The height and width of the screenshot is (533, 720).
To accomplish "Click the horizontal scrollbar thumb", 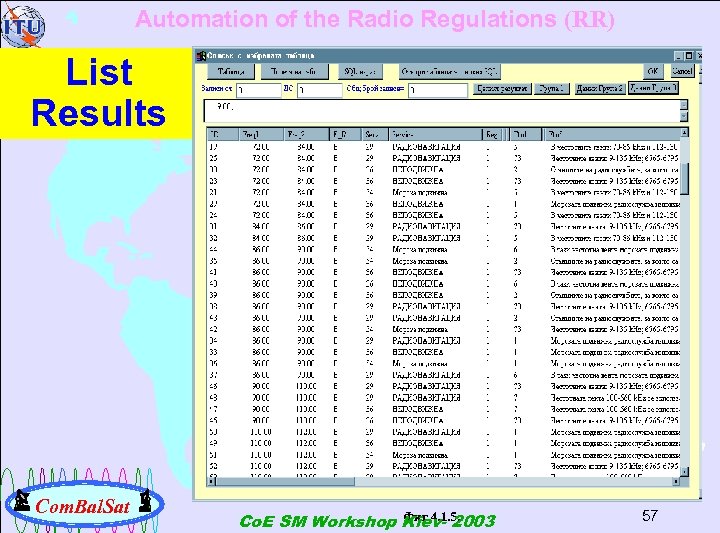I will point(285,481).
